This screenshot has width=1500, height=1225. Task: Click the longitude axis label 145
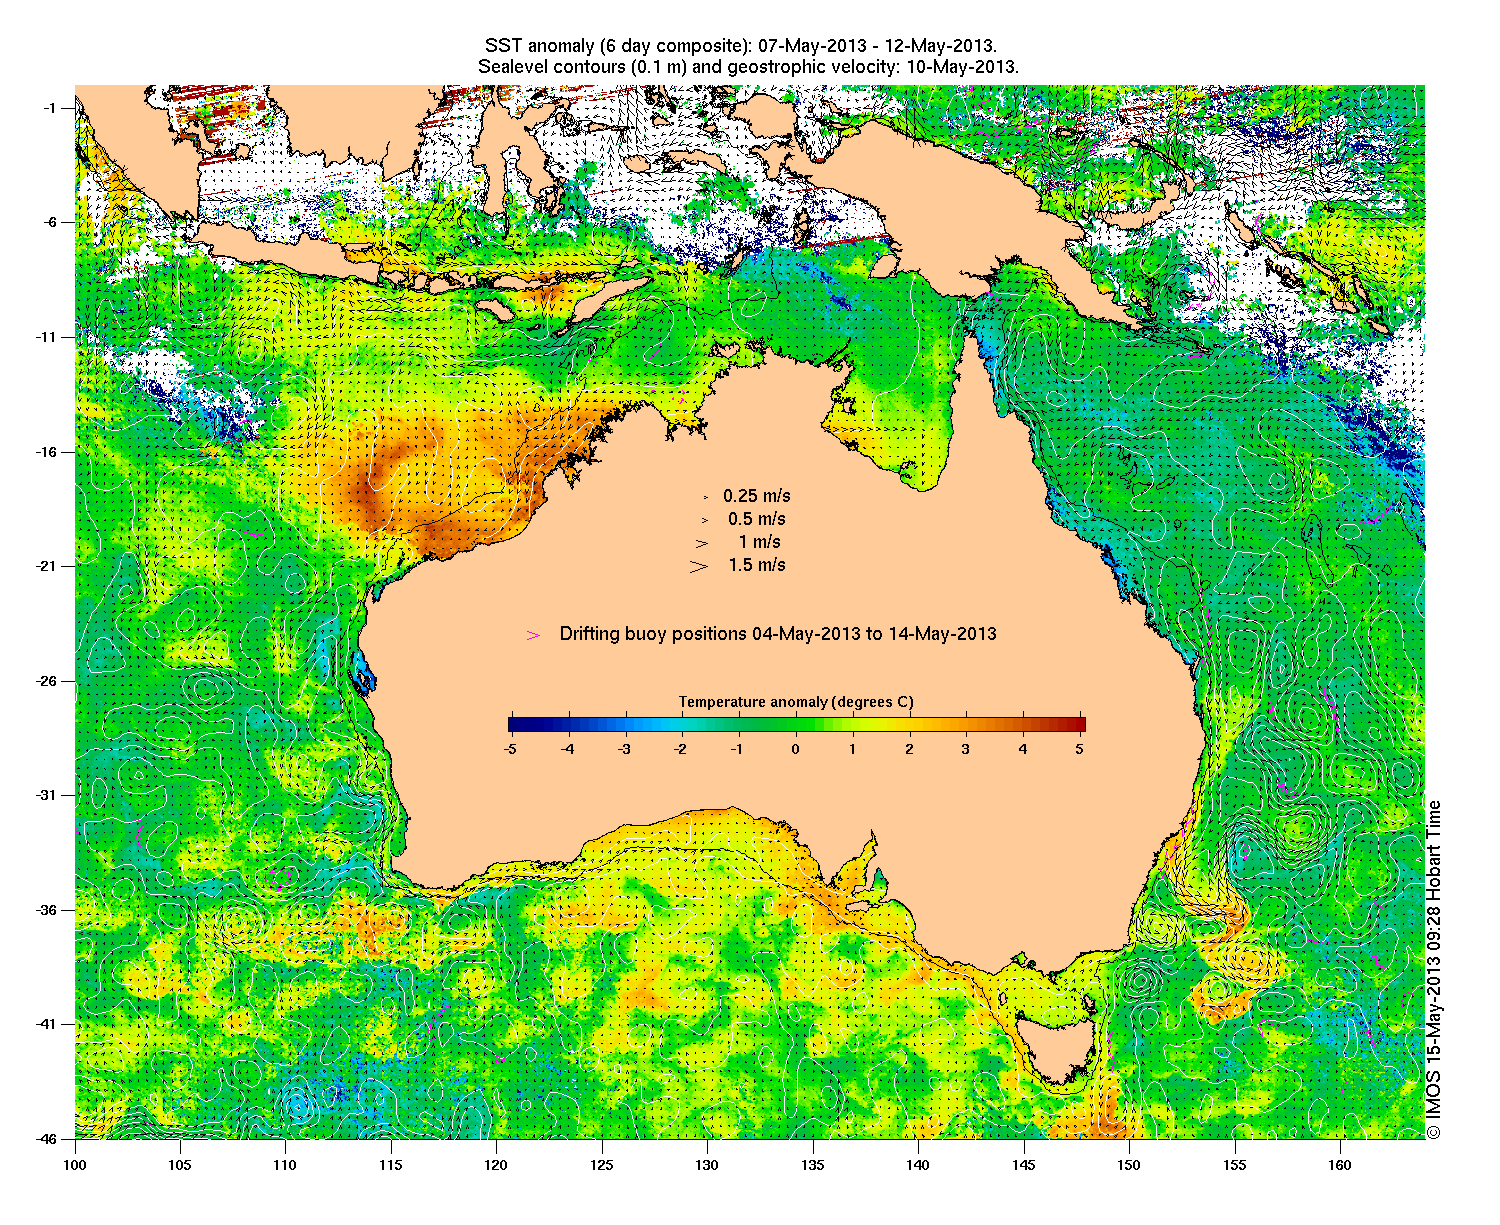(1024, 1165)
